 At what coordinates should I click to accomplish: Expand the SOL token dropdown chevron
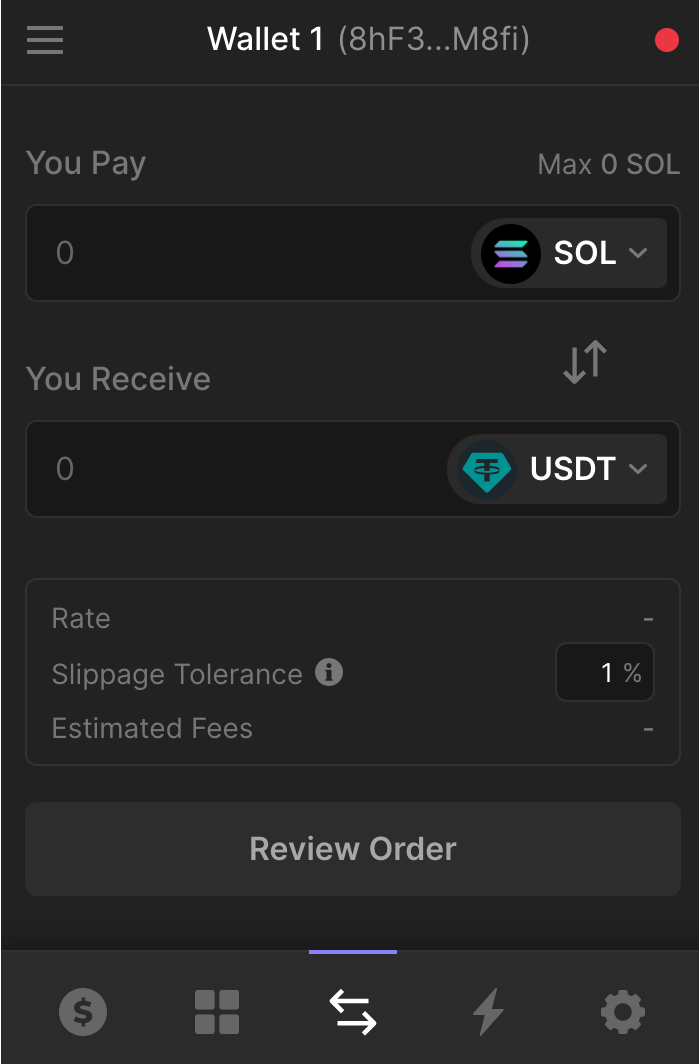638,253
